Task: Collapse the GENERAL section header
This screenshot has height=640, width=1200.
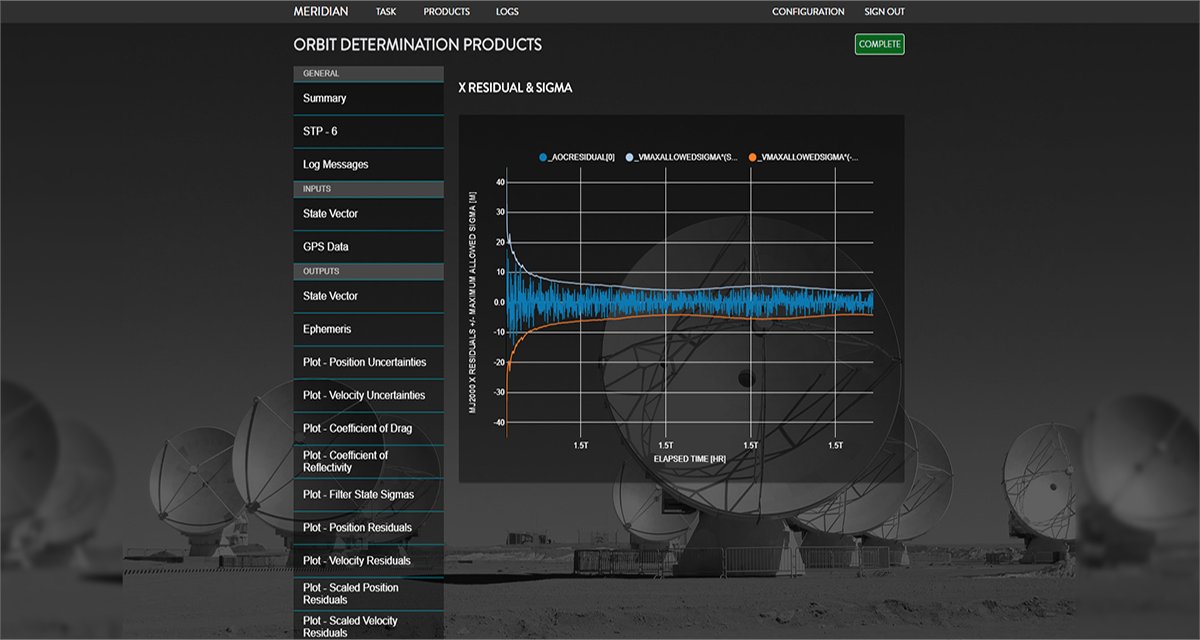Action: (x=366, y=73)
